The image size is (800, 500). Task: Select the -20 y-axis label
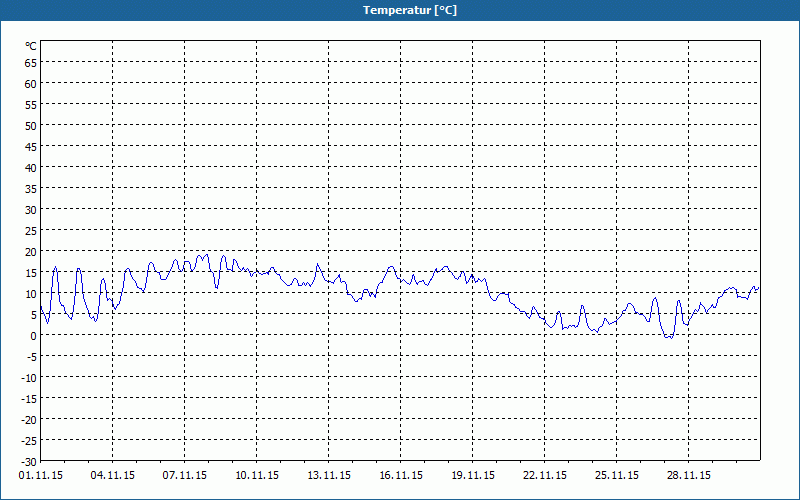coord(29,419)
